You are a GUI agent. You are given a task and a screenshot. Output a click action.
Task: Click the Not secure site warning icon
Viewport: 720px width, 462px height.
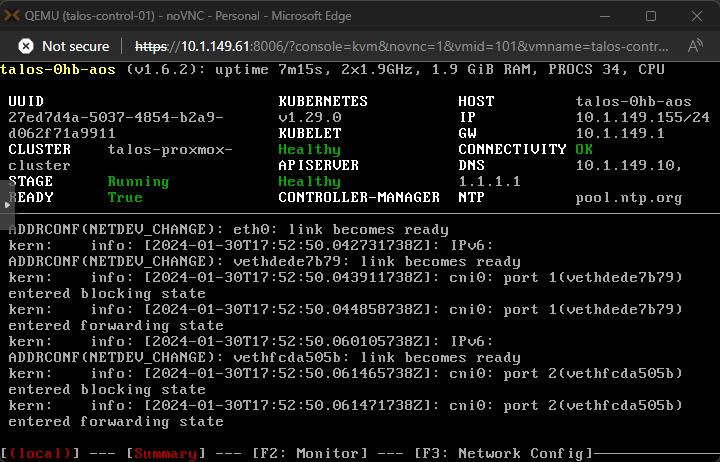[26, 46]
